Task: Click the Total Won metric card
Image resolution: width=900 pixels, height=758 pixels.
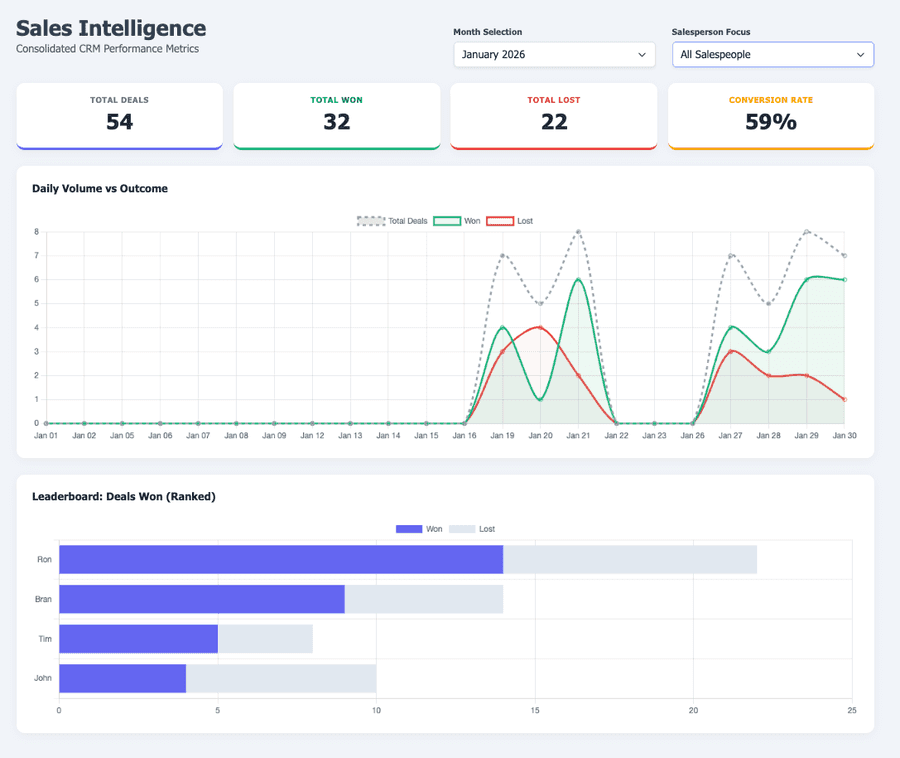Action: tap(336, 115)
